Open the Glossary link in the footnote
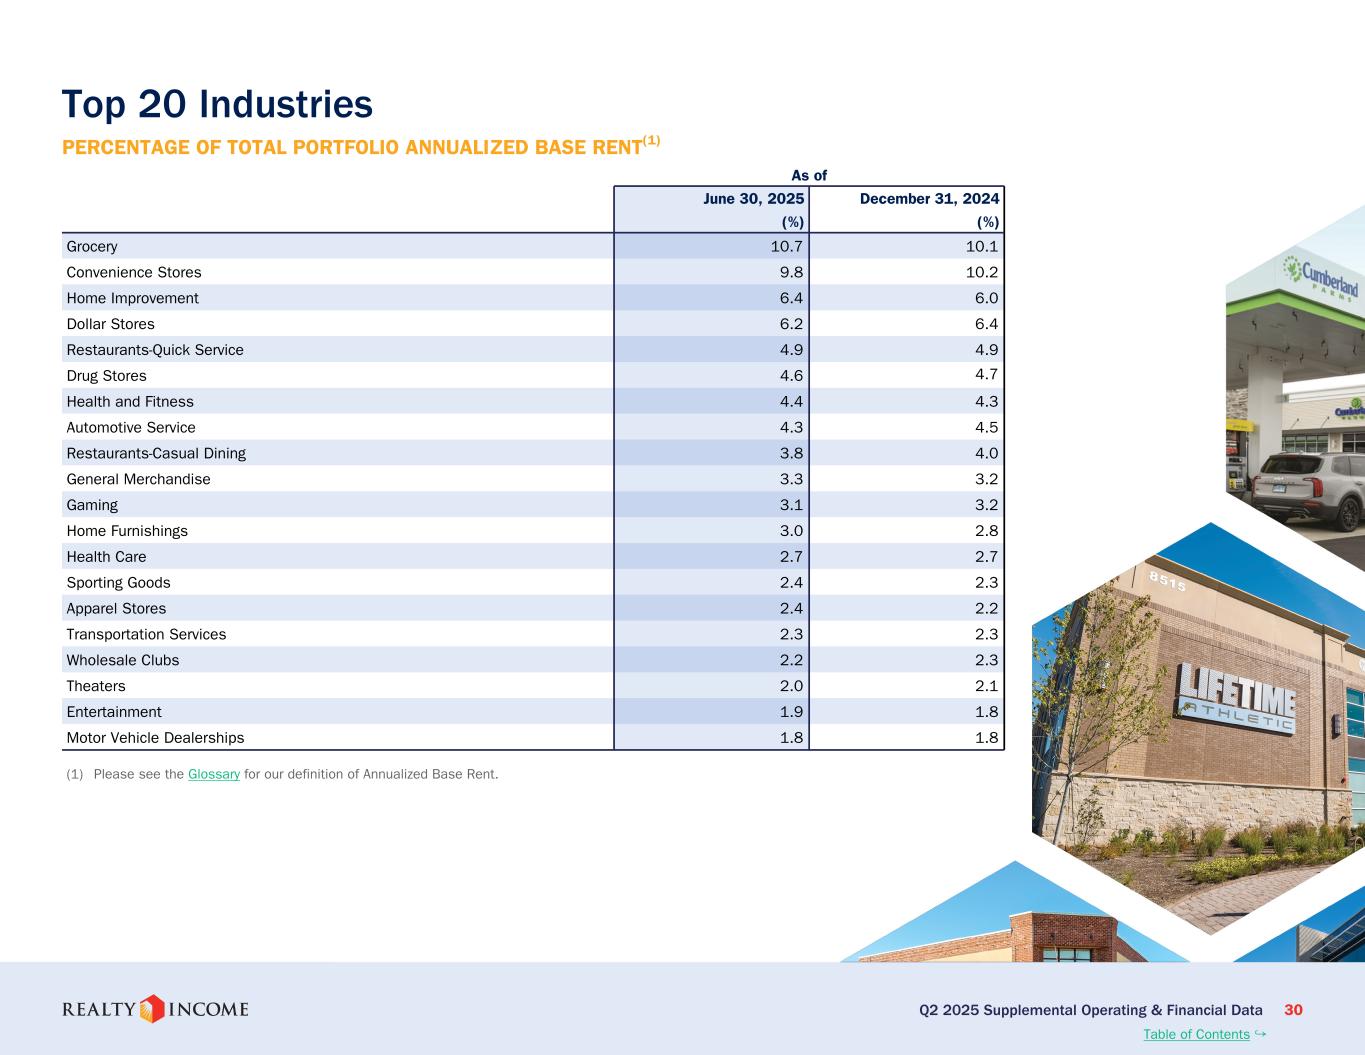This screenshot has height=1055, width=1365. [x=213, y=774]
